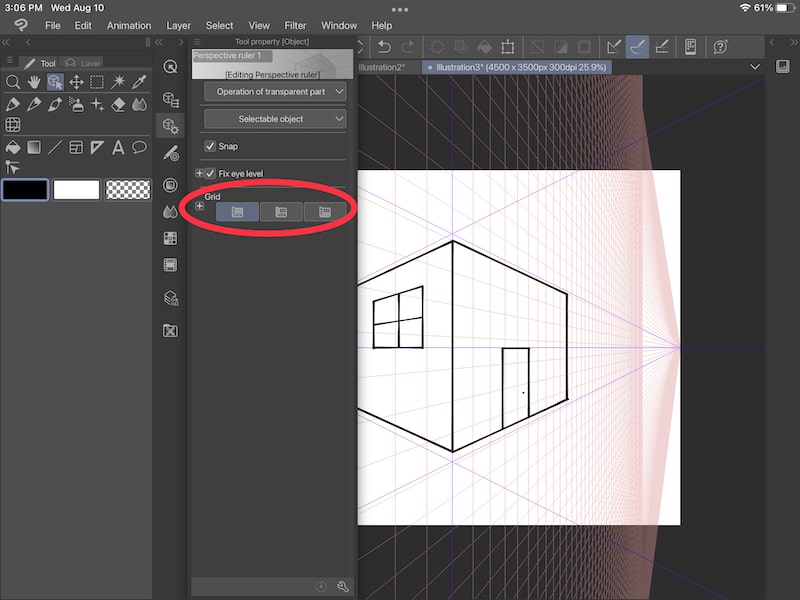Select the Hand tool

33,82
